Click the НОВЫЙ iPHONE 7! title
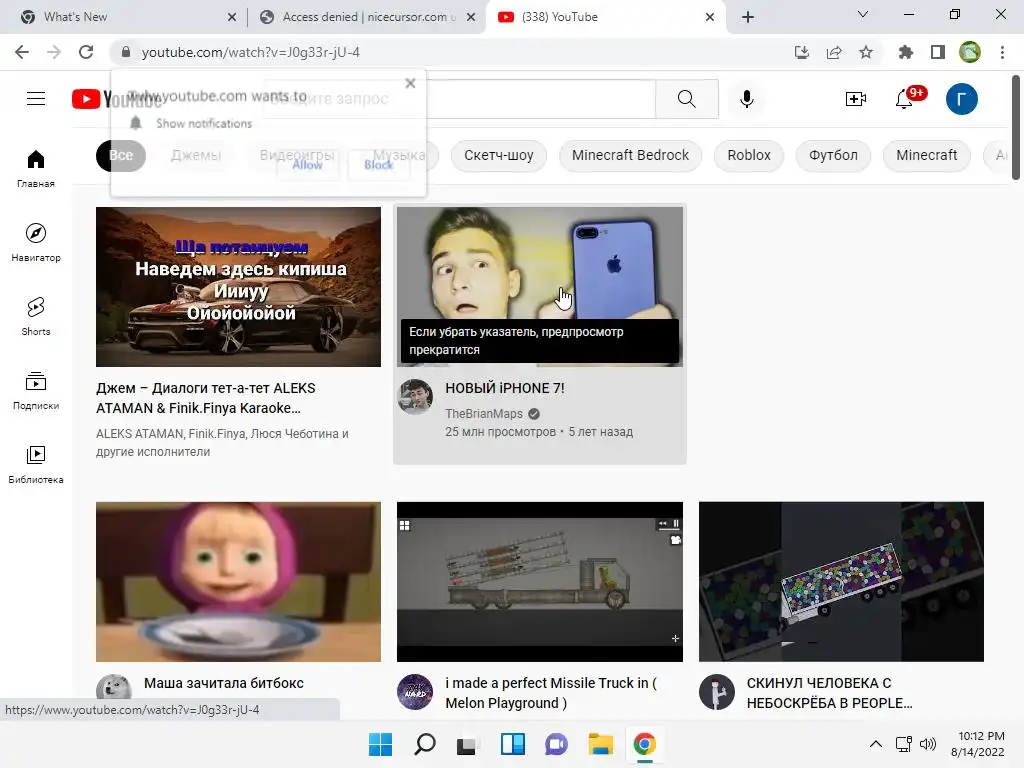 click(x=505, y=388)
